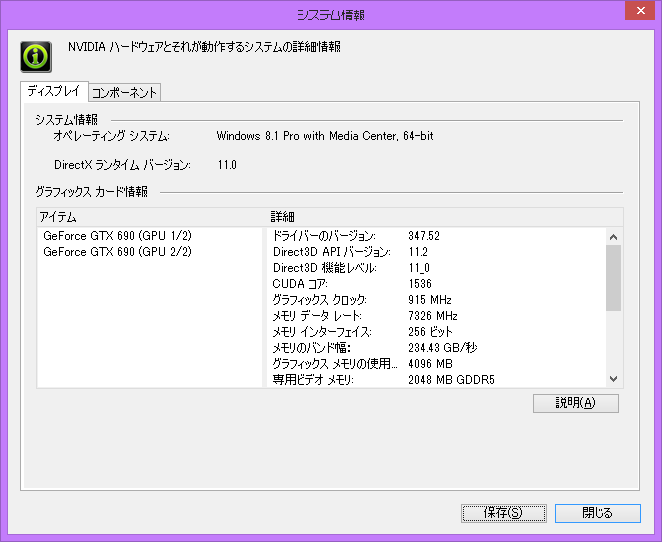Switch to the ディスプレイ tab

(x=54, y=91)
